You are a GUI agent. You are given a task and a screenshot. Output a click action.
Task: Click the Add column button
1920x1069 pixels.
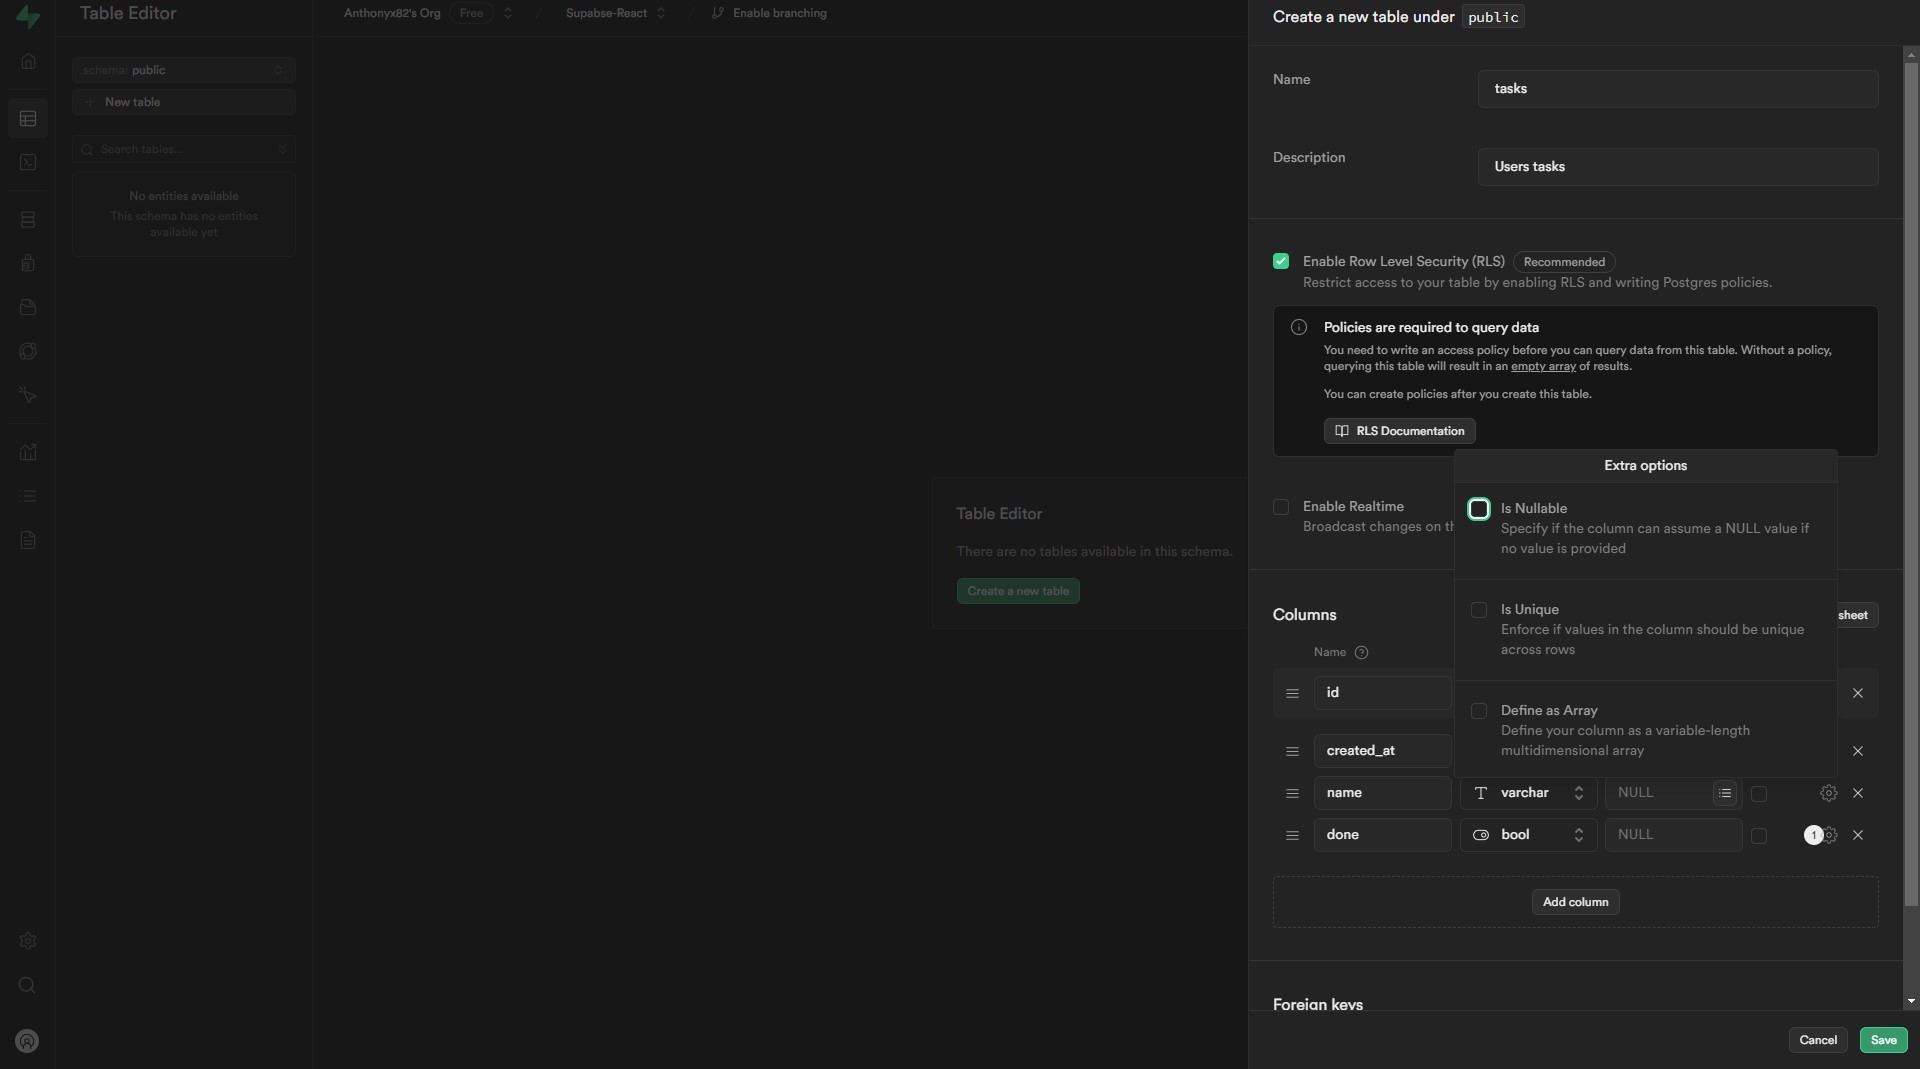click(x=1575, y=902)
